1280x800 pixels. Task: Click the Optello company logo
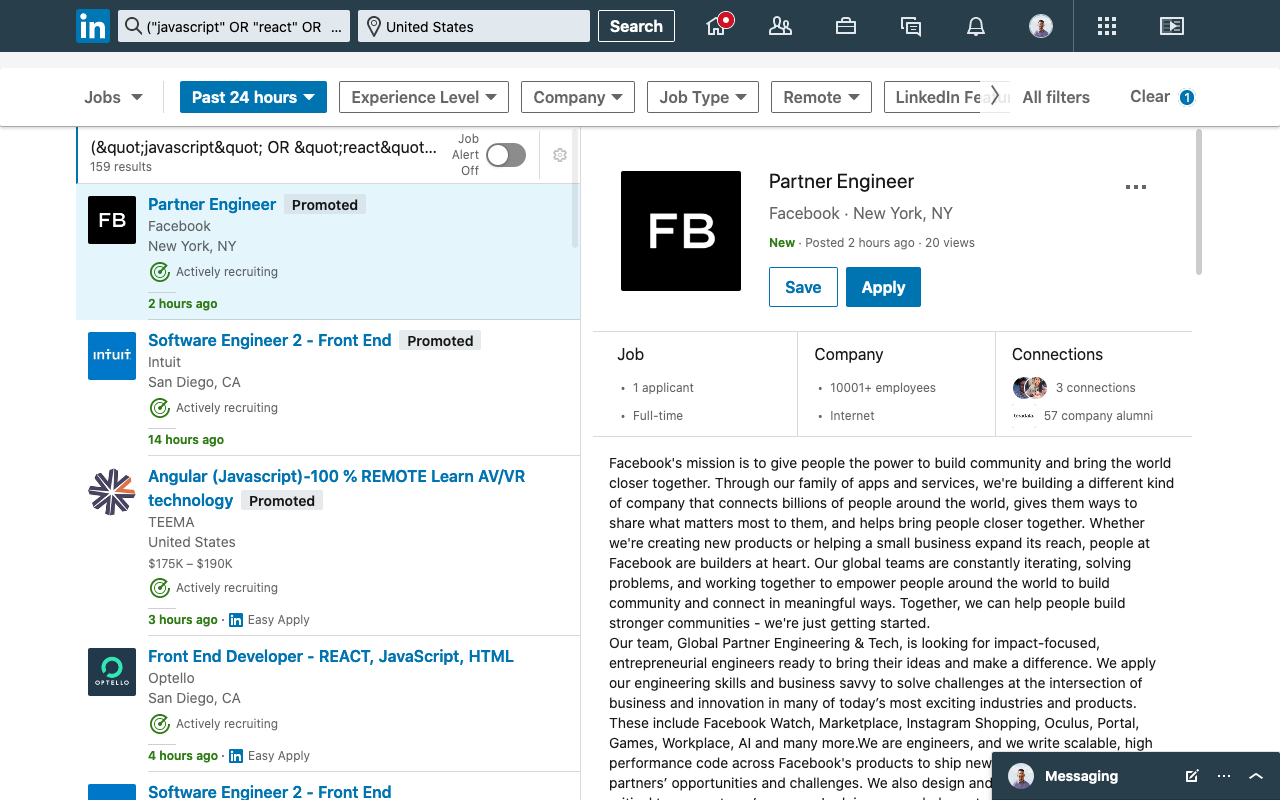tap(112, 672)
